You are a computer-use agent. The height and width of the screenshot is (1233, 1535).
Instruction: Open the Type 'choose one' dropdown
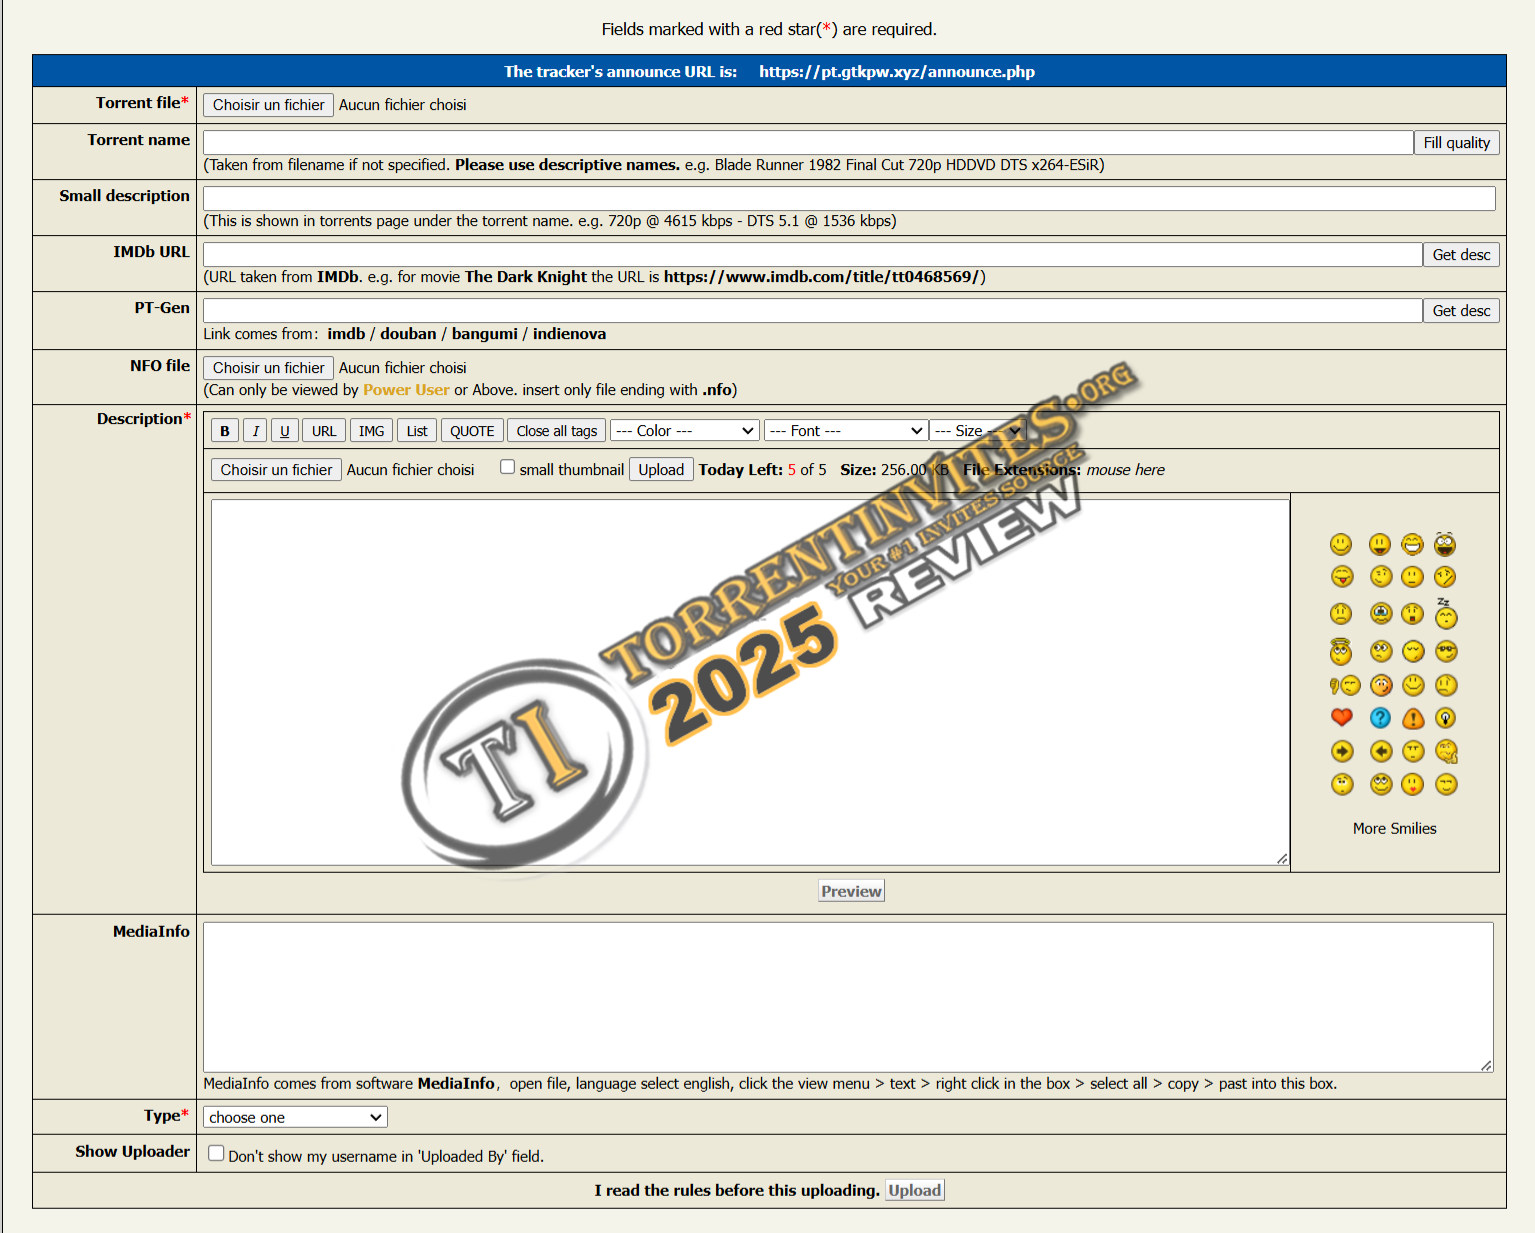tap(295, 1117)
